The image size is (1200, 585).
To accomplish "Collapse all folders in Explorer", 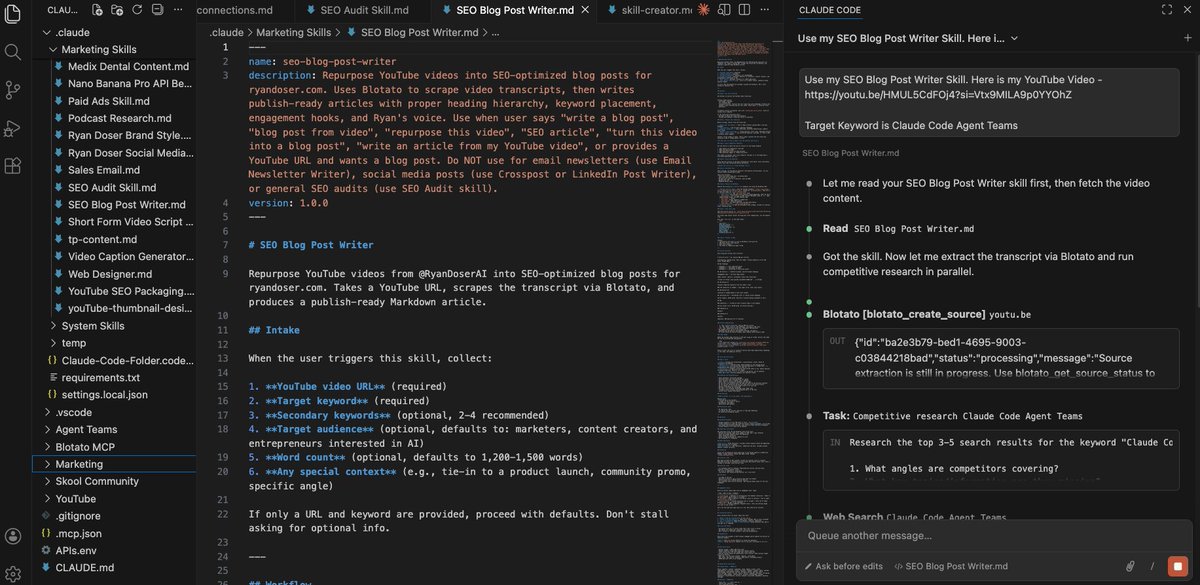I will (157, 10).
